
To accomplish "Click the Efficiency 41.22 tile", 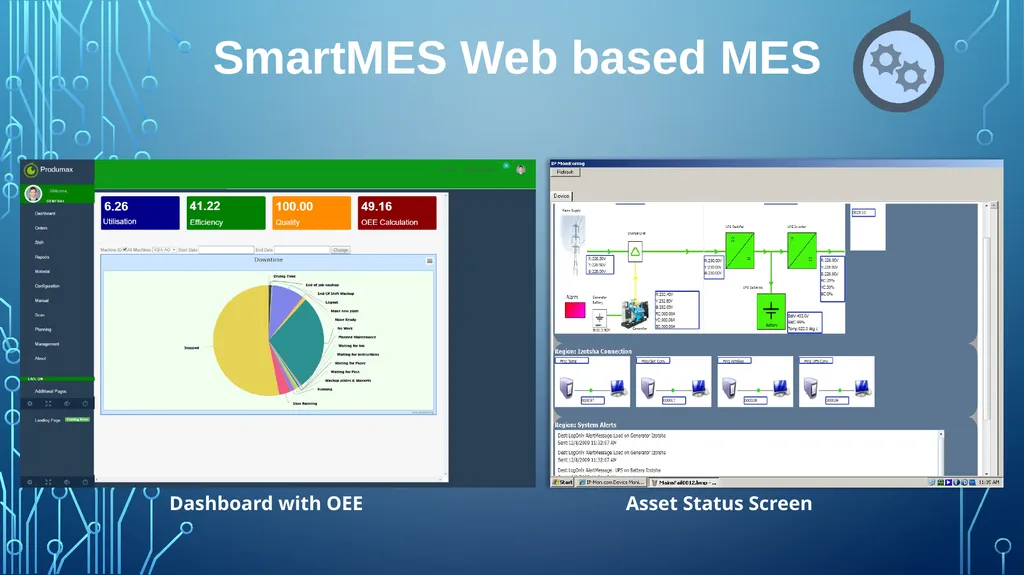I will (x=226, y=213).
